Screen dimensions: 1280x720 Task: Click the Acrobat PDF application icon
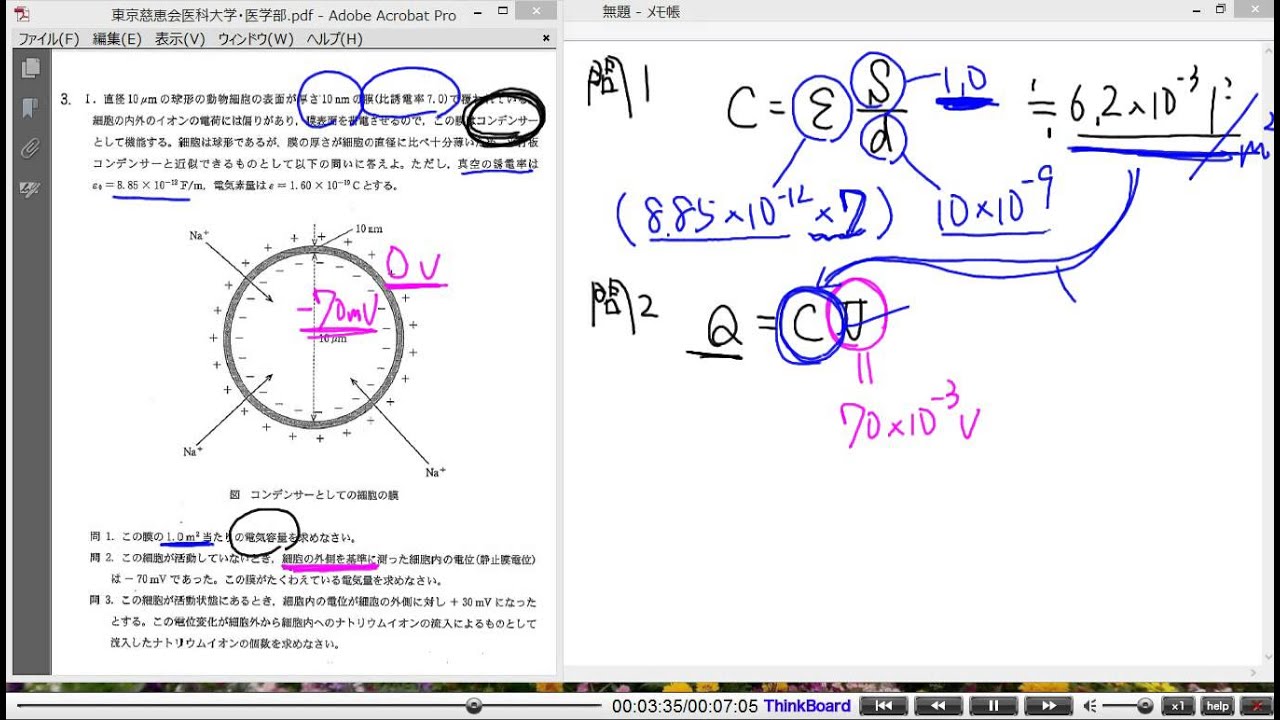(x=21, y=14)
